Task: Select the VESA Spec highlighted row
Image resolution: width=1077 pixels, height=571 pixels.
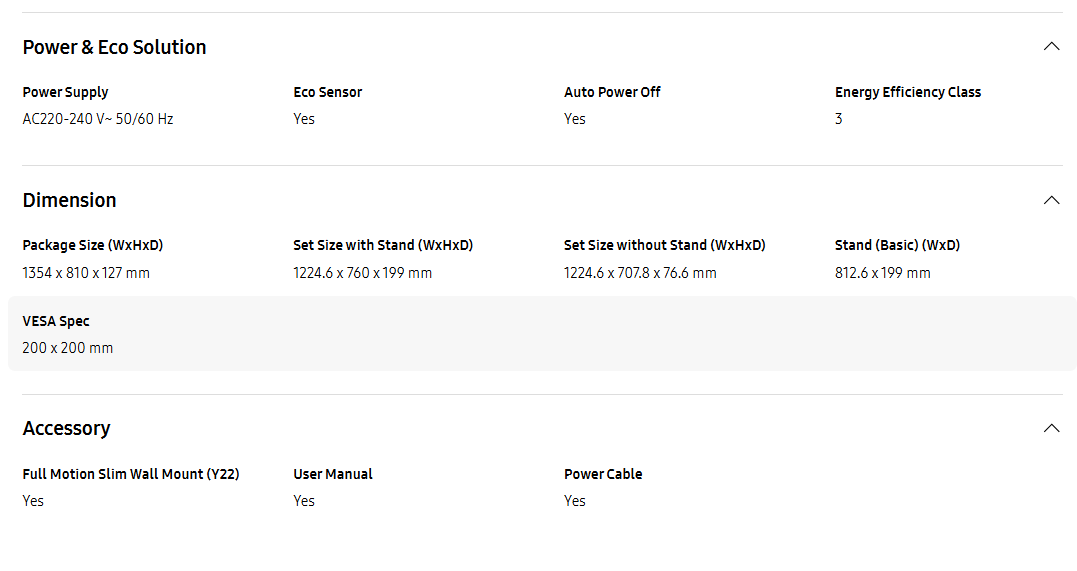Action: pos(542,334)
